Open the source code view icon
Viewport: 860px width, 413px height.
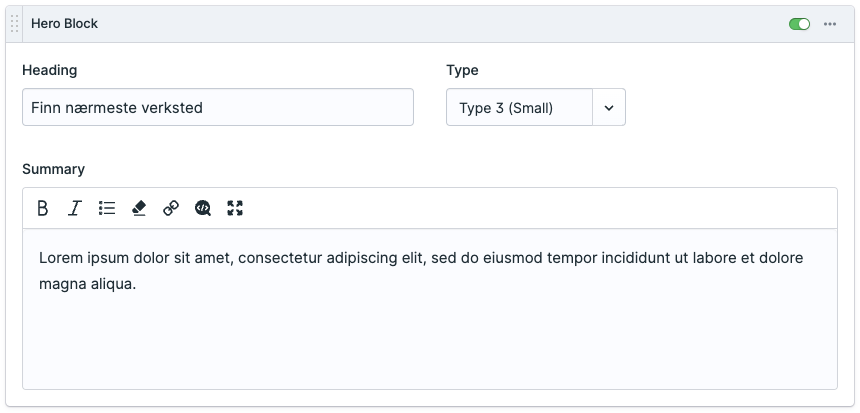click(203, 208)
